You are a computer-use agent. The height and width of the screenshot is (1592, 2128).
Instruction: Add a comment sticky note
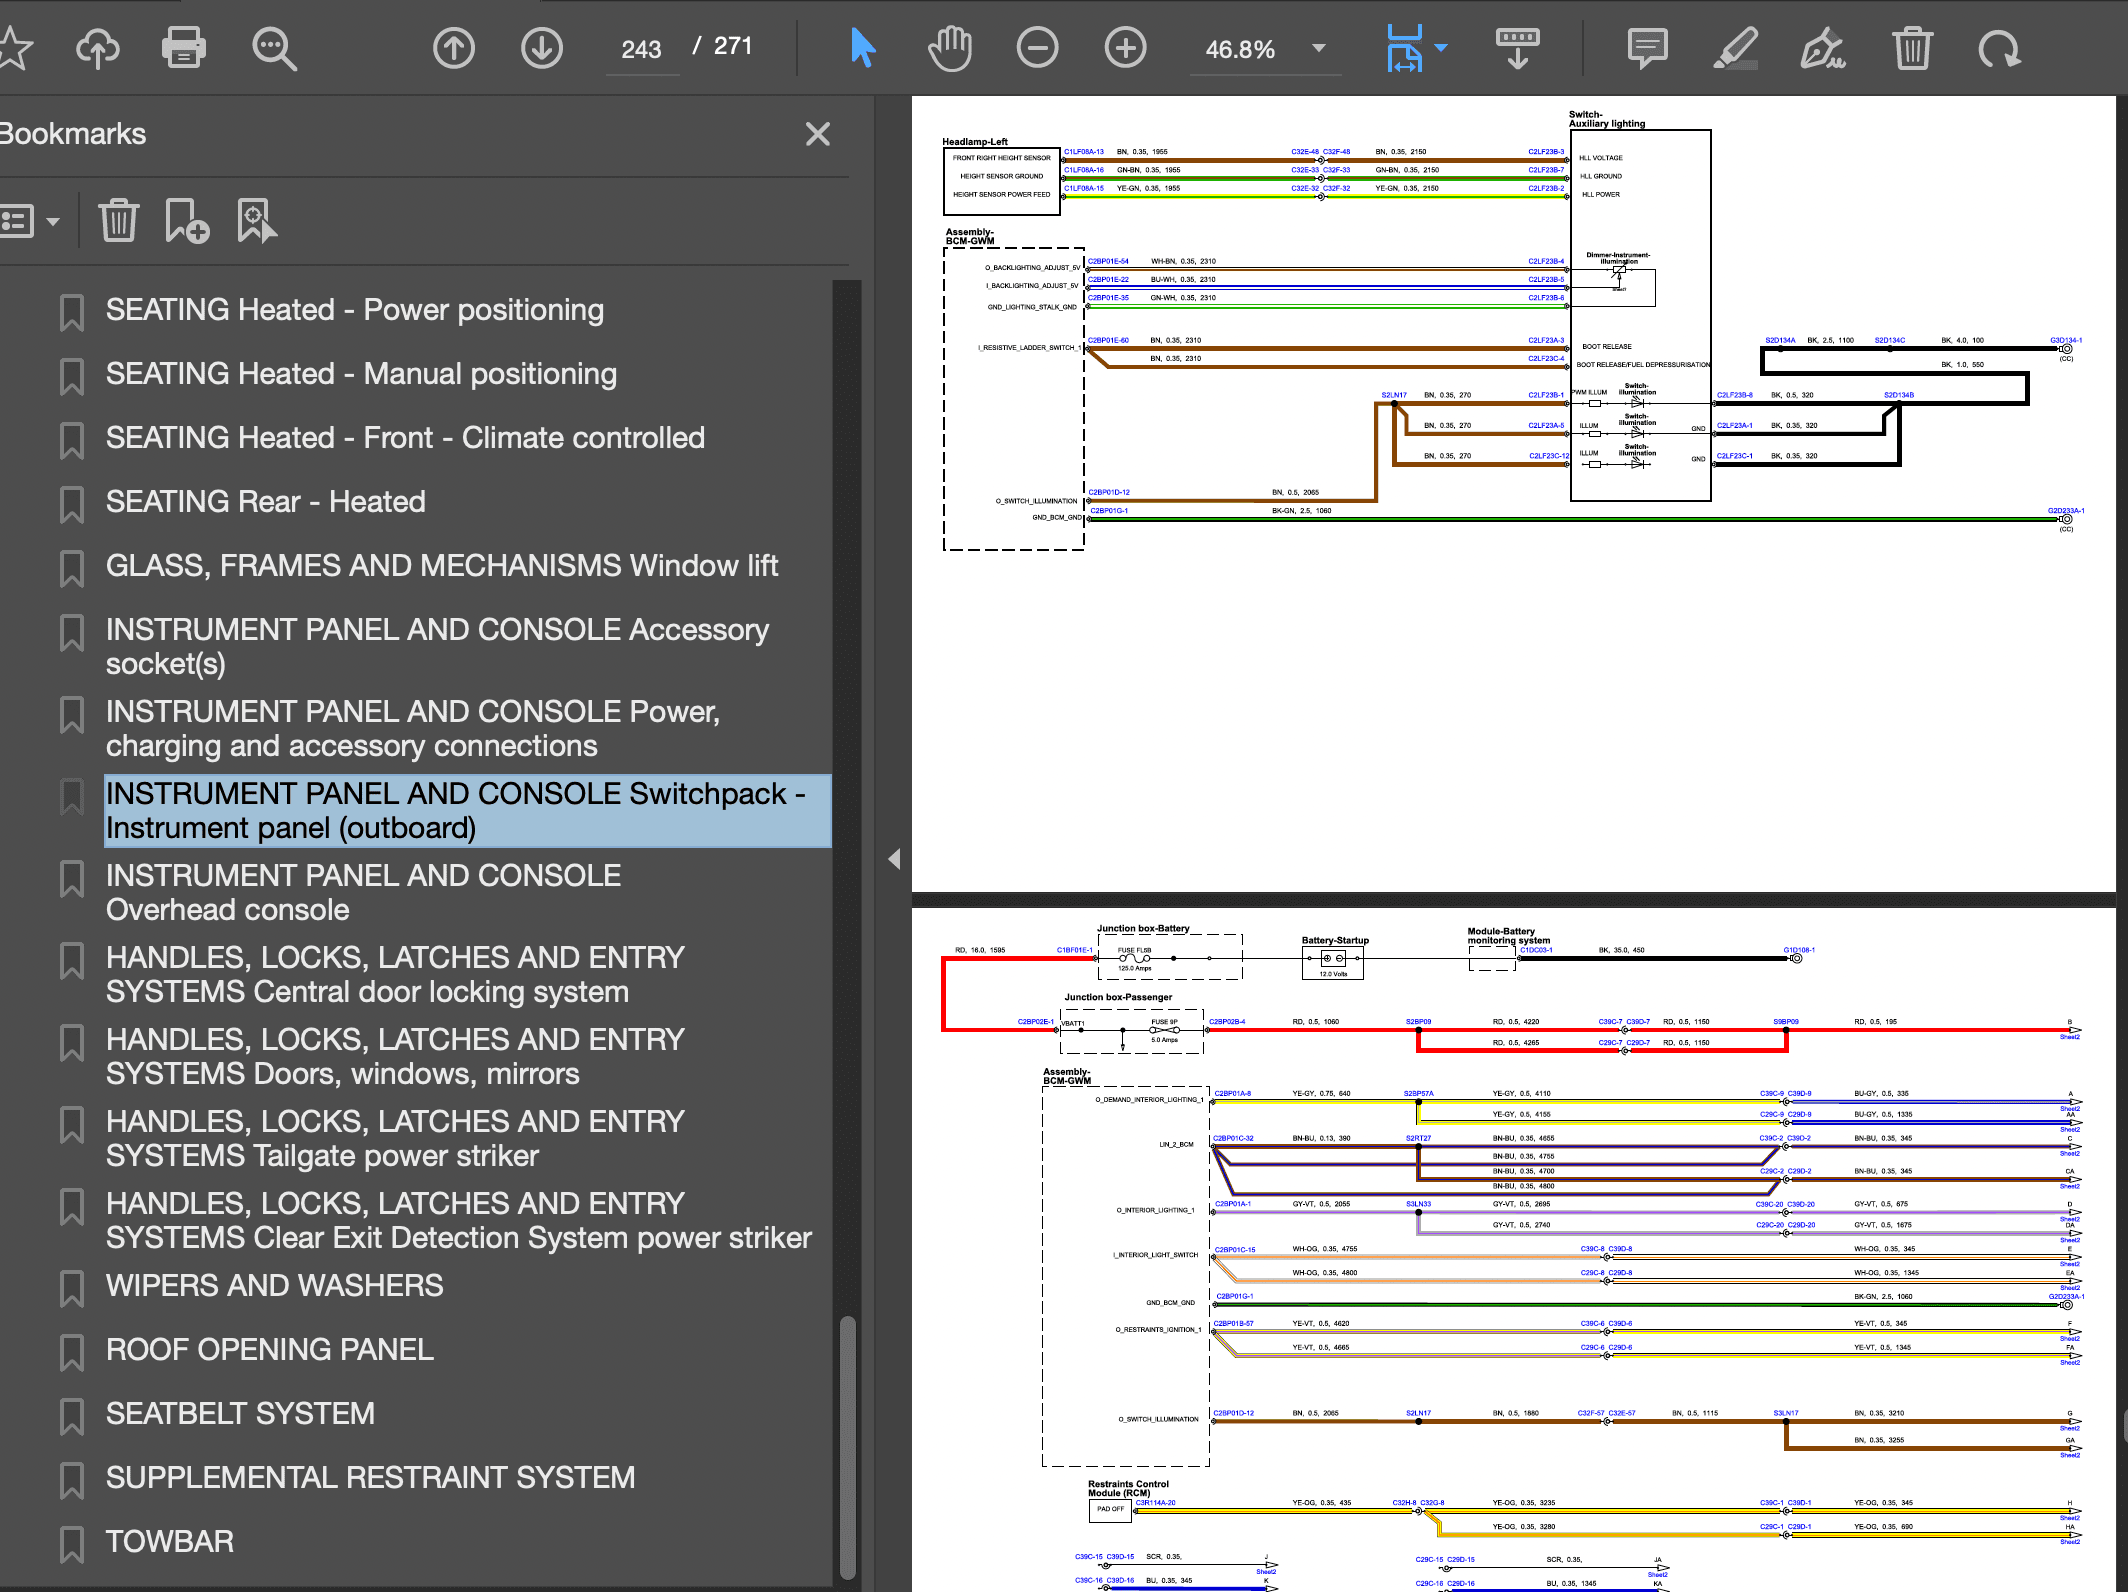(1646, 48)
